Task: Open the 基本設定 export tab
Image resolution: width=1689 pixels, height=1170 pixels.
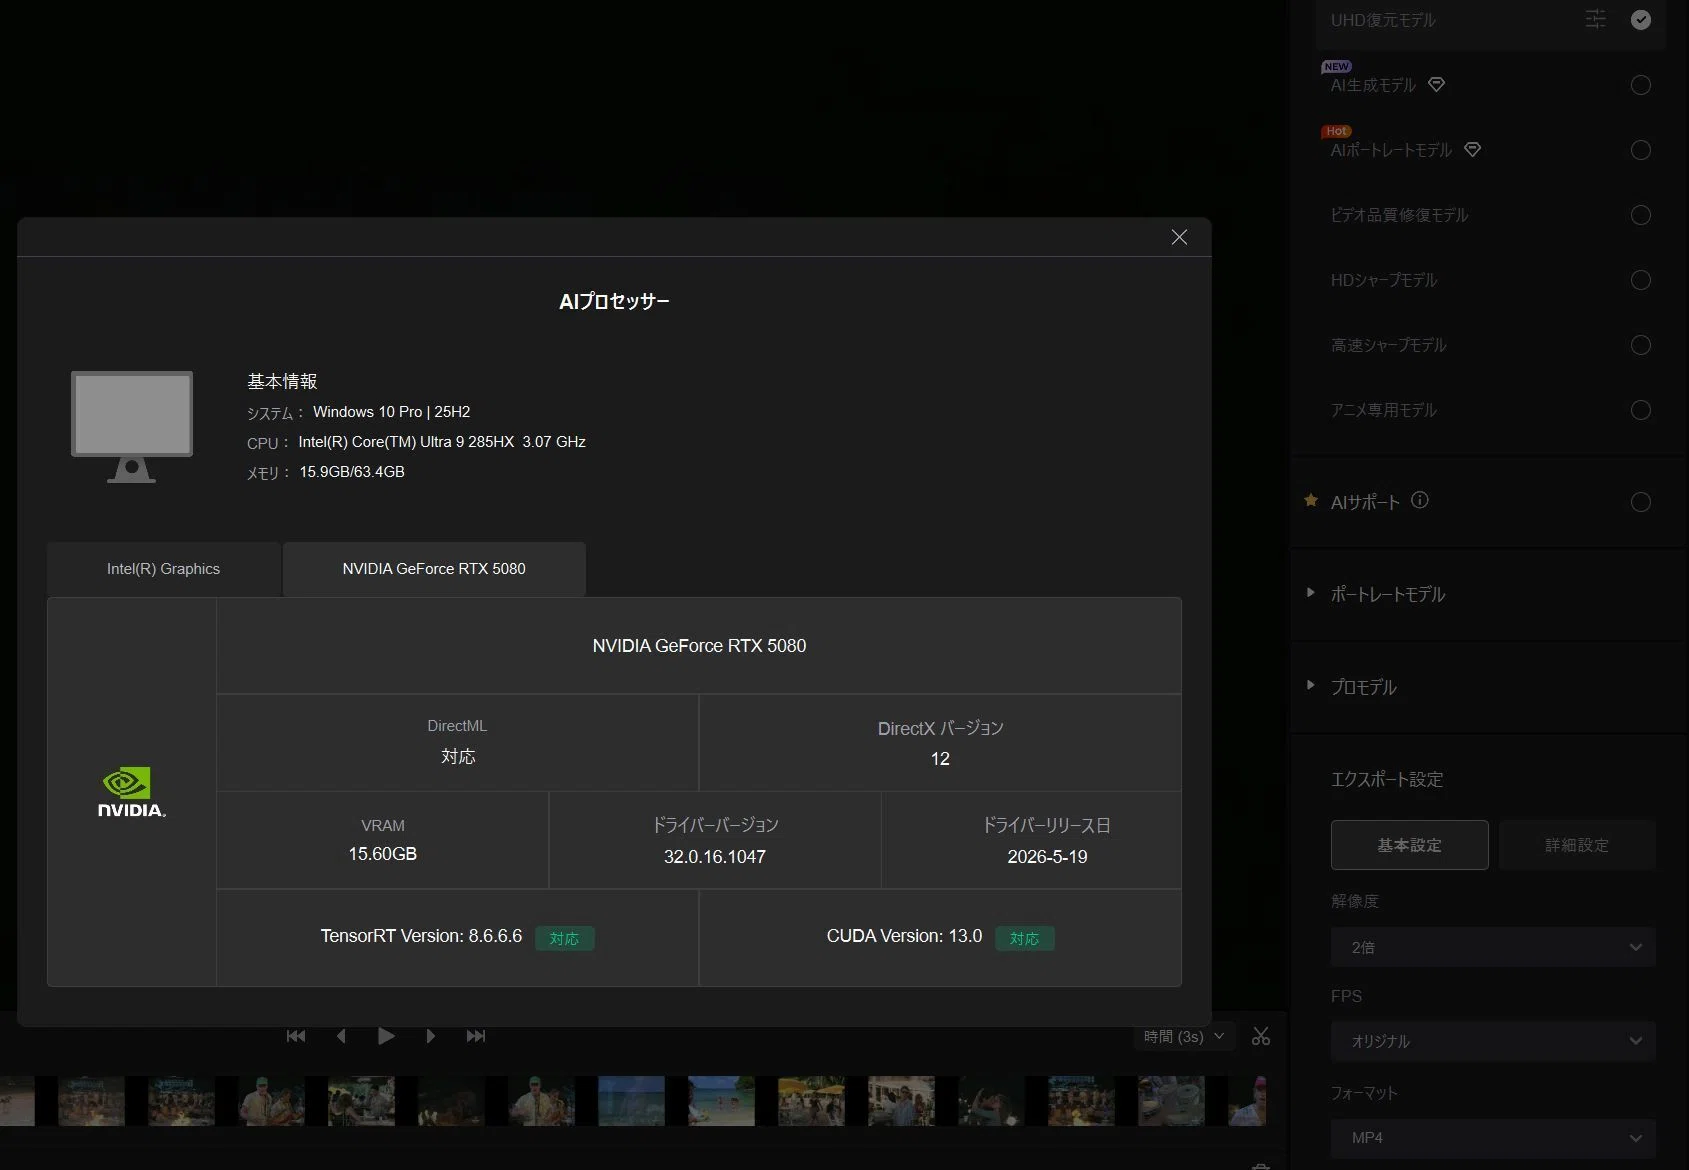Action: point(1409,845)
